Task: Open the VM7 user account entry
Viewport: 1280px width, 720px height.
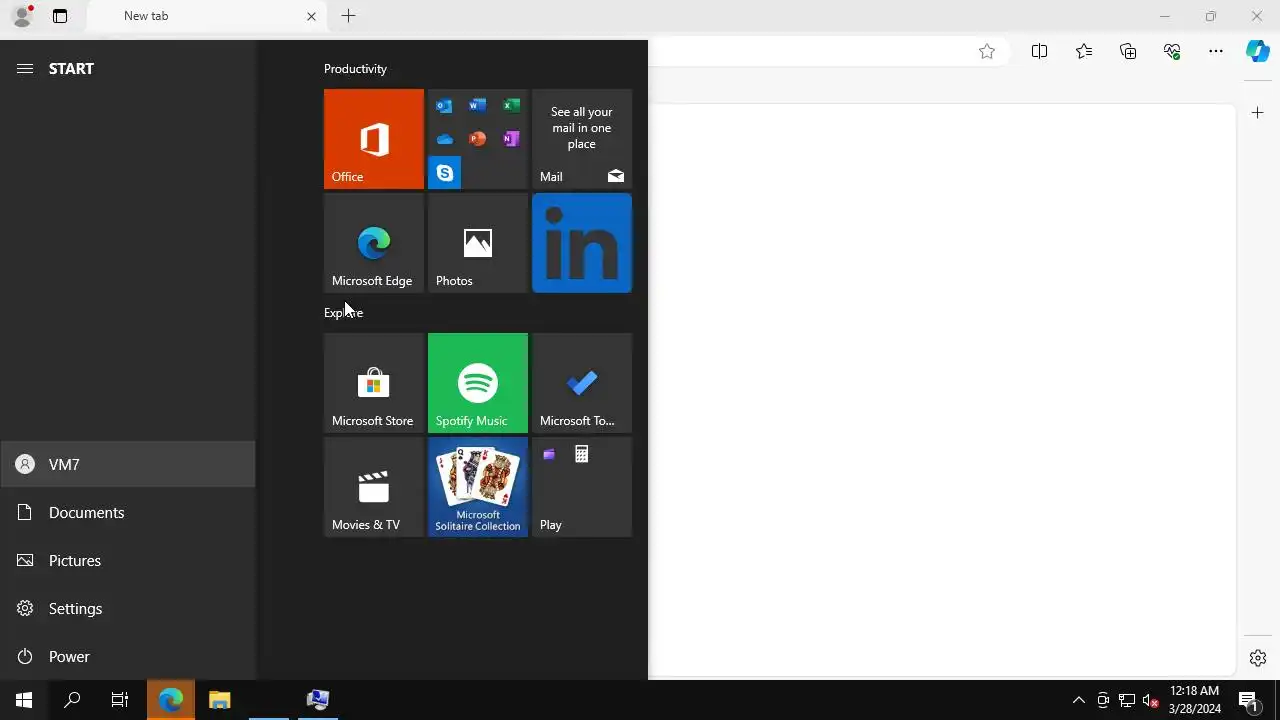Action: coord(128,464)
